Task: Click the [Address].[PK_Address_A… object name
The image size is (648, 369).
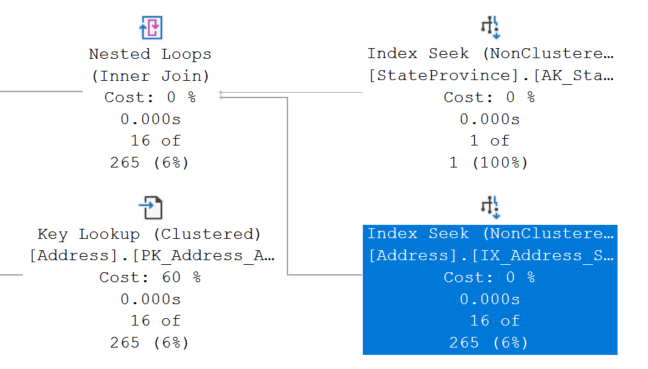Action: (152, 256)
